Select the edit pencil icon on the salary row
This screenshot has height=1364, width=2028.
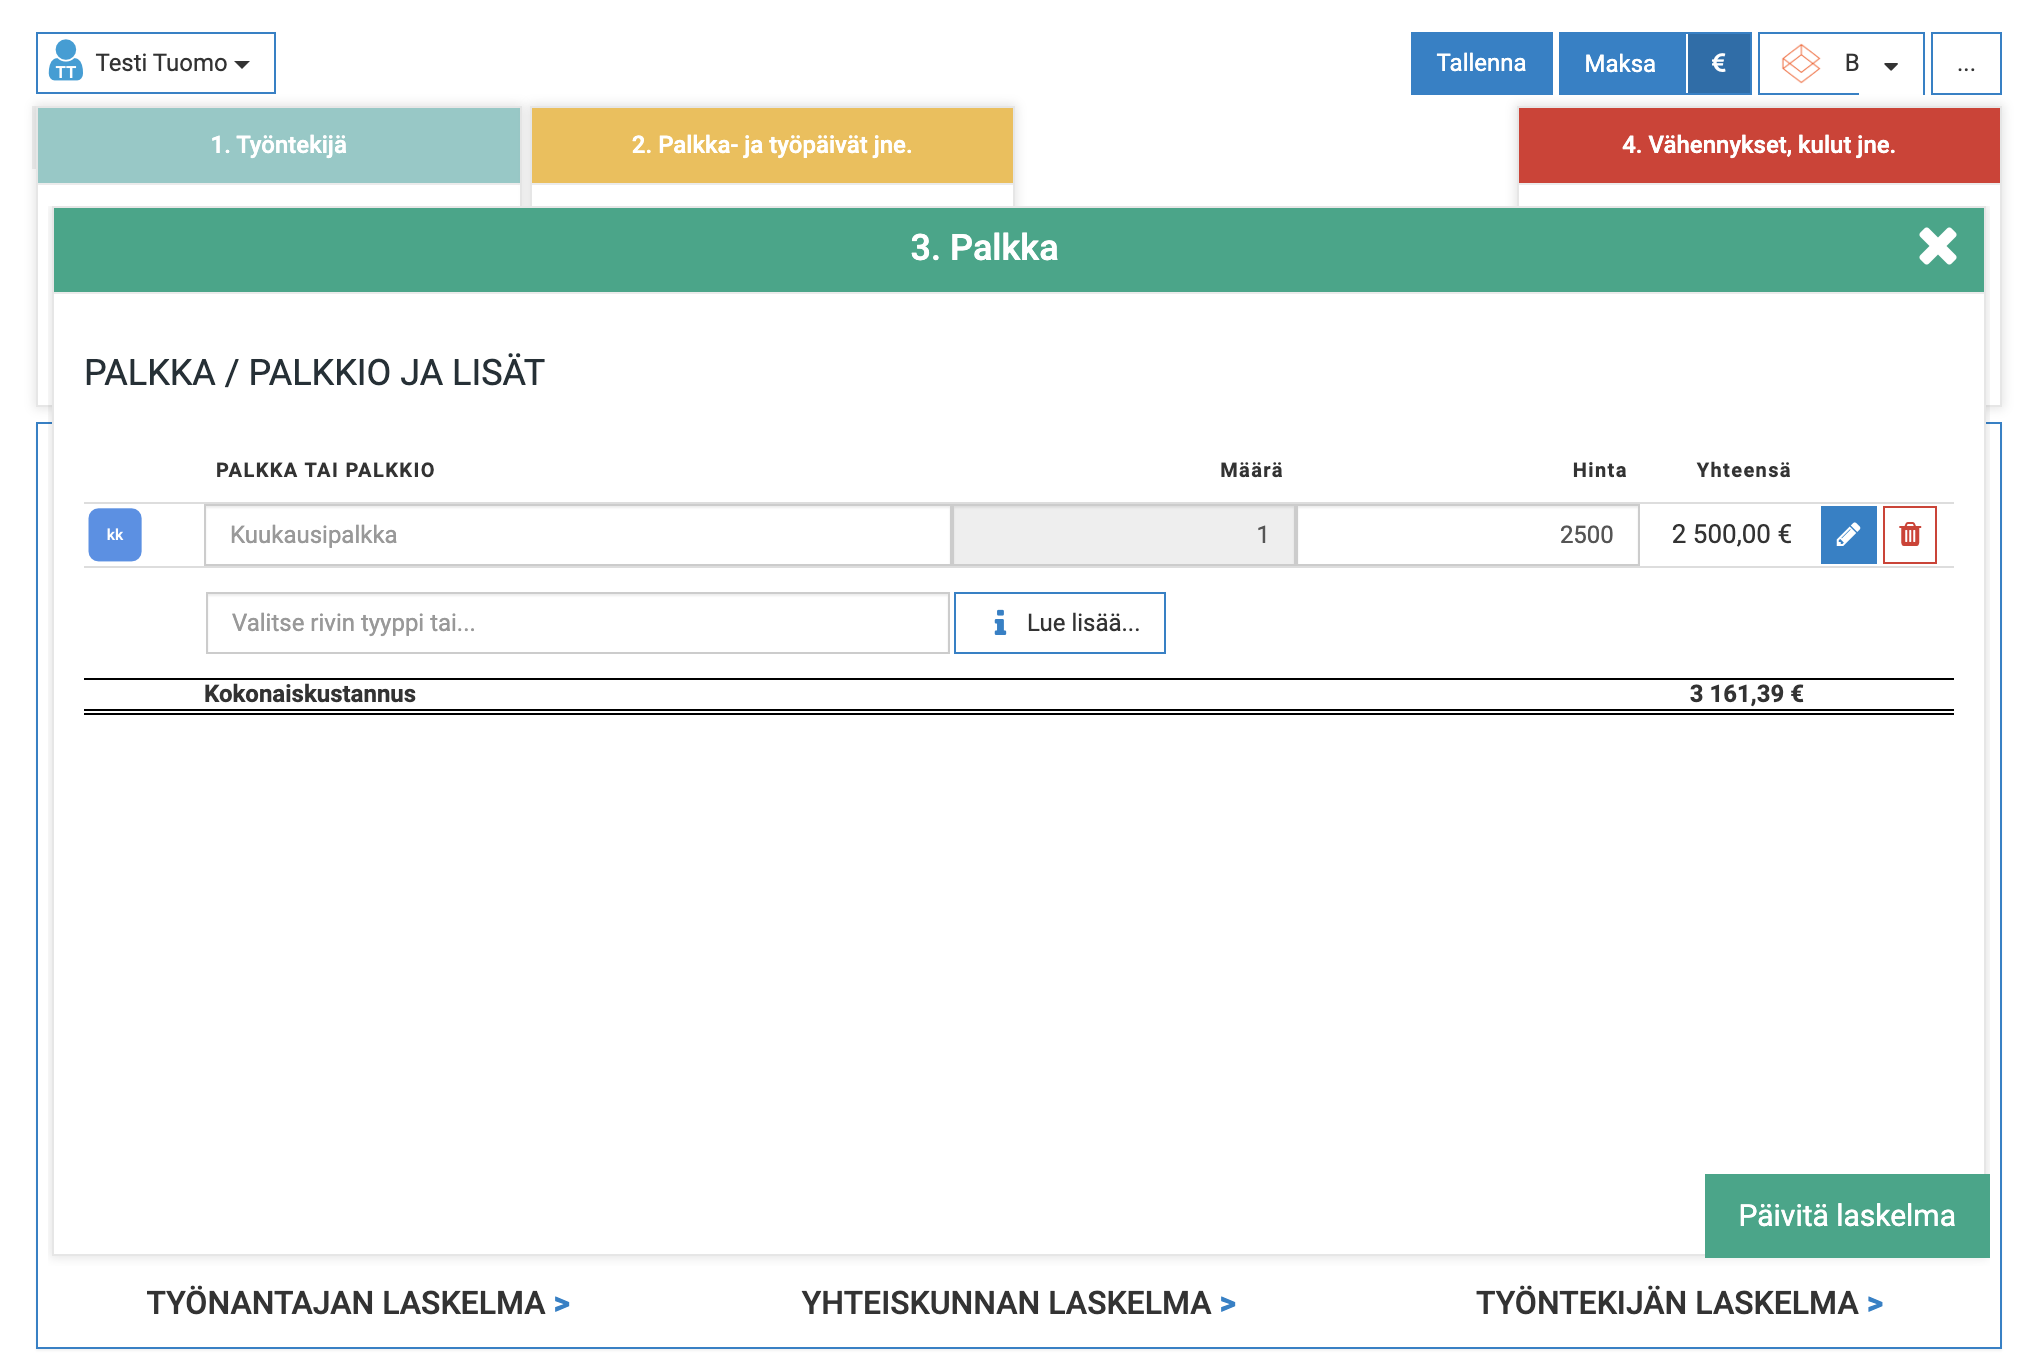[1848, 535]
